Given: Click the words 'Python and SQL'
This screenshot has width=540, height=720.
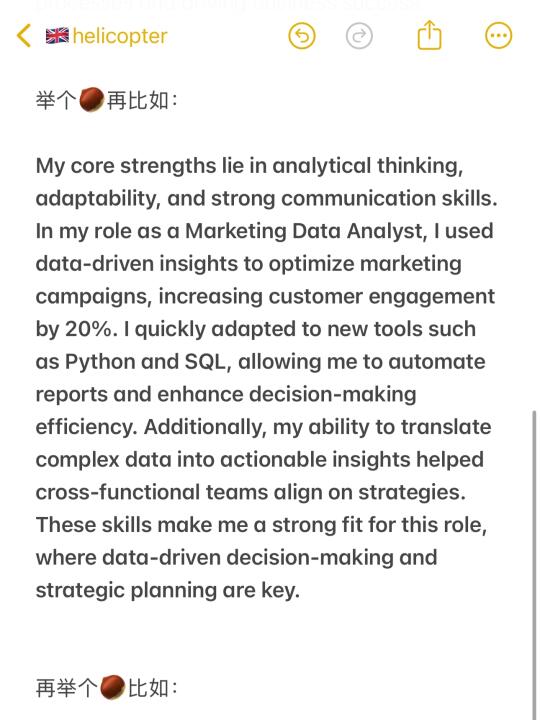Looking at the screenshot, I should [145, 362].
